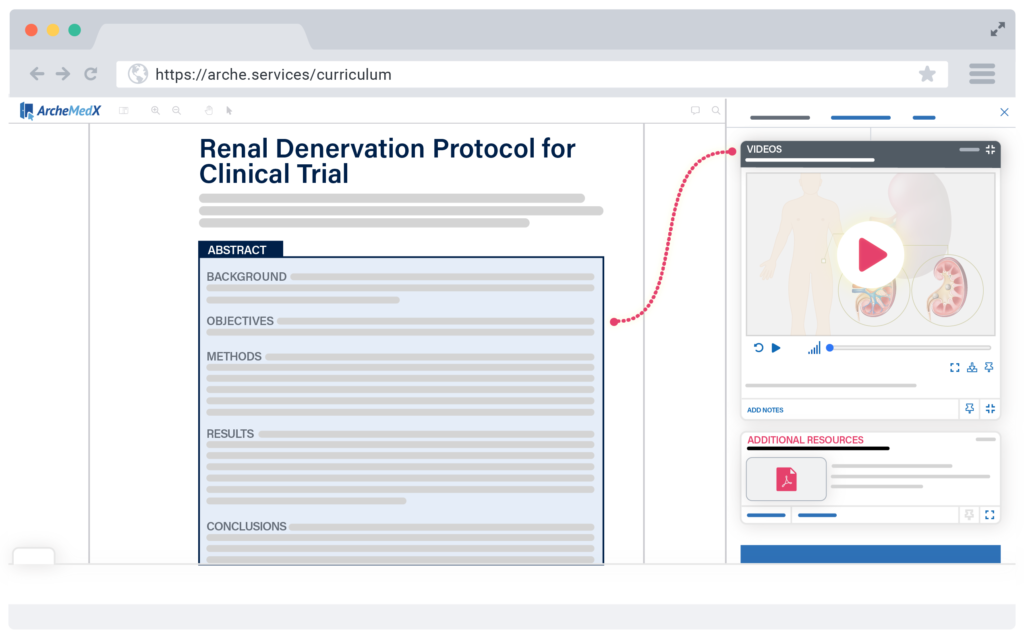Click the page layout icon beside the logo
Screen dimensions: 1024x638
click(123, 110)
